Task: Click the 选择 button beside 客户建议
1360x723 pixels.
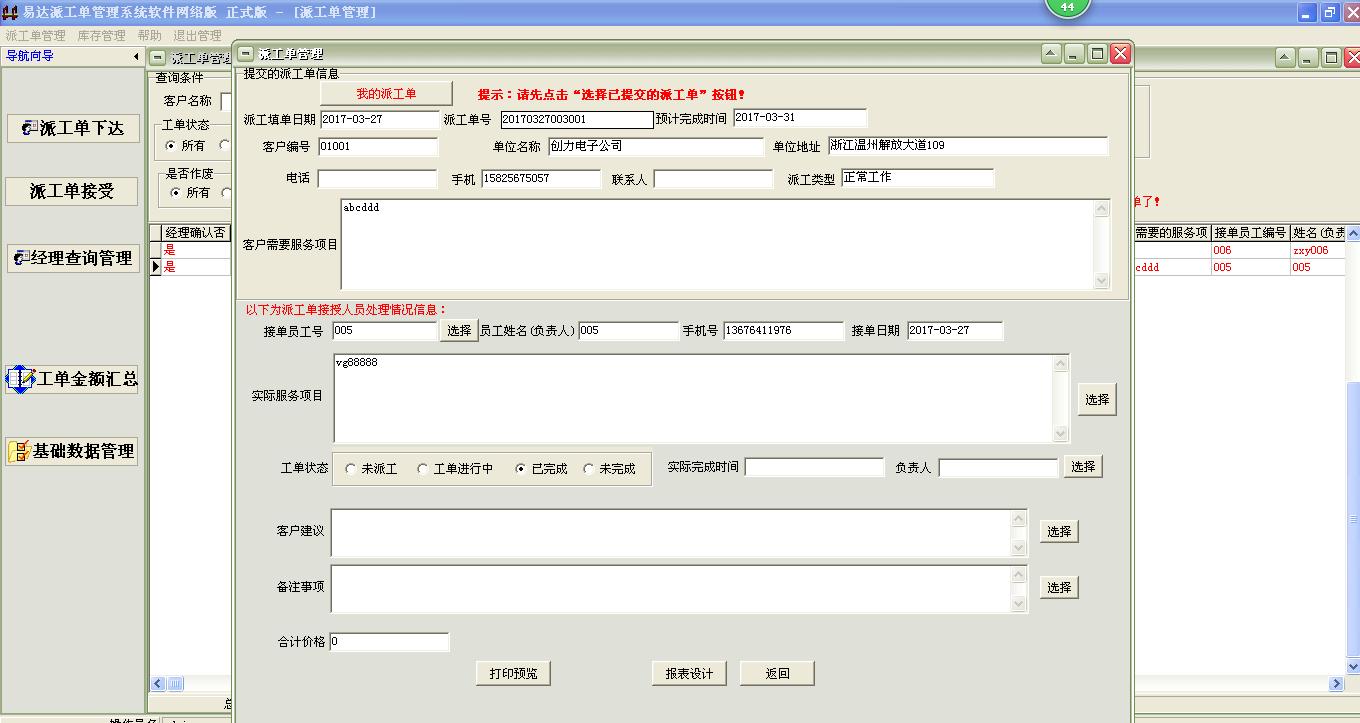Action: (x=1059, y=532)
